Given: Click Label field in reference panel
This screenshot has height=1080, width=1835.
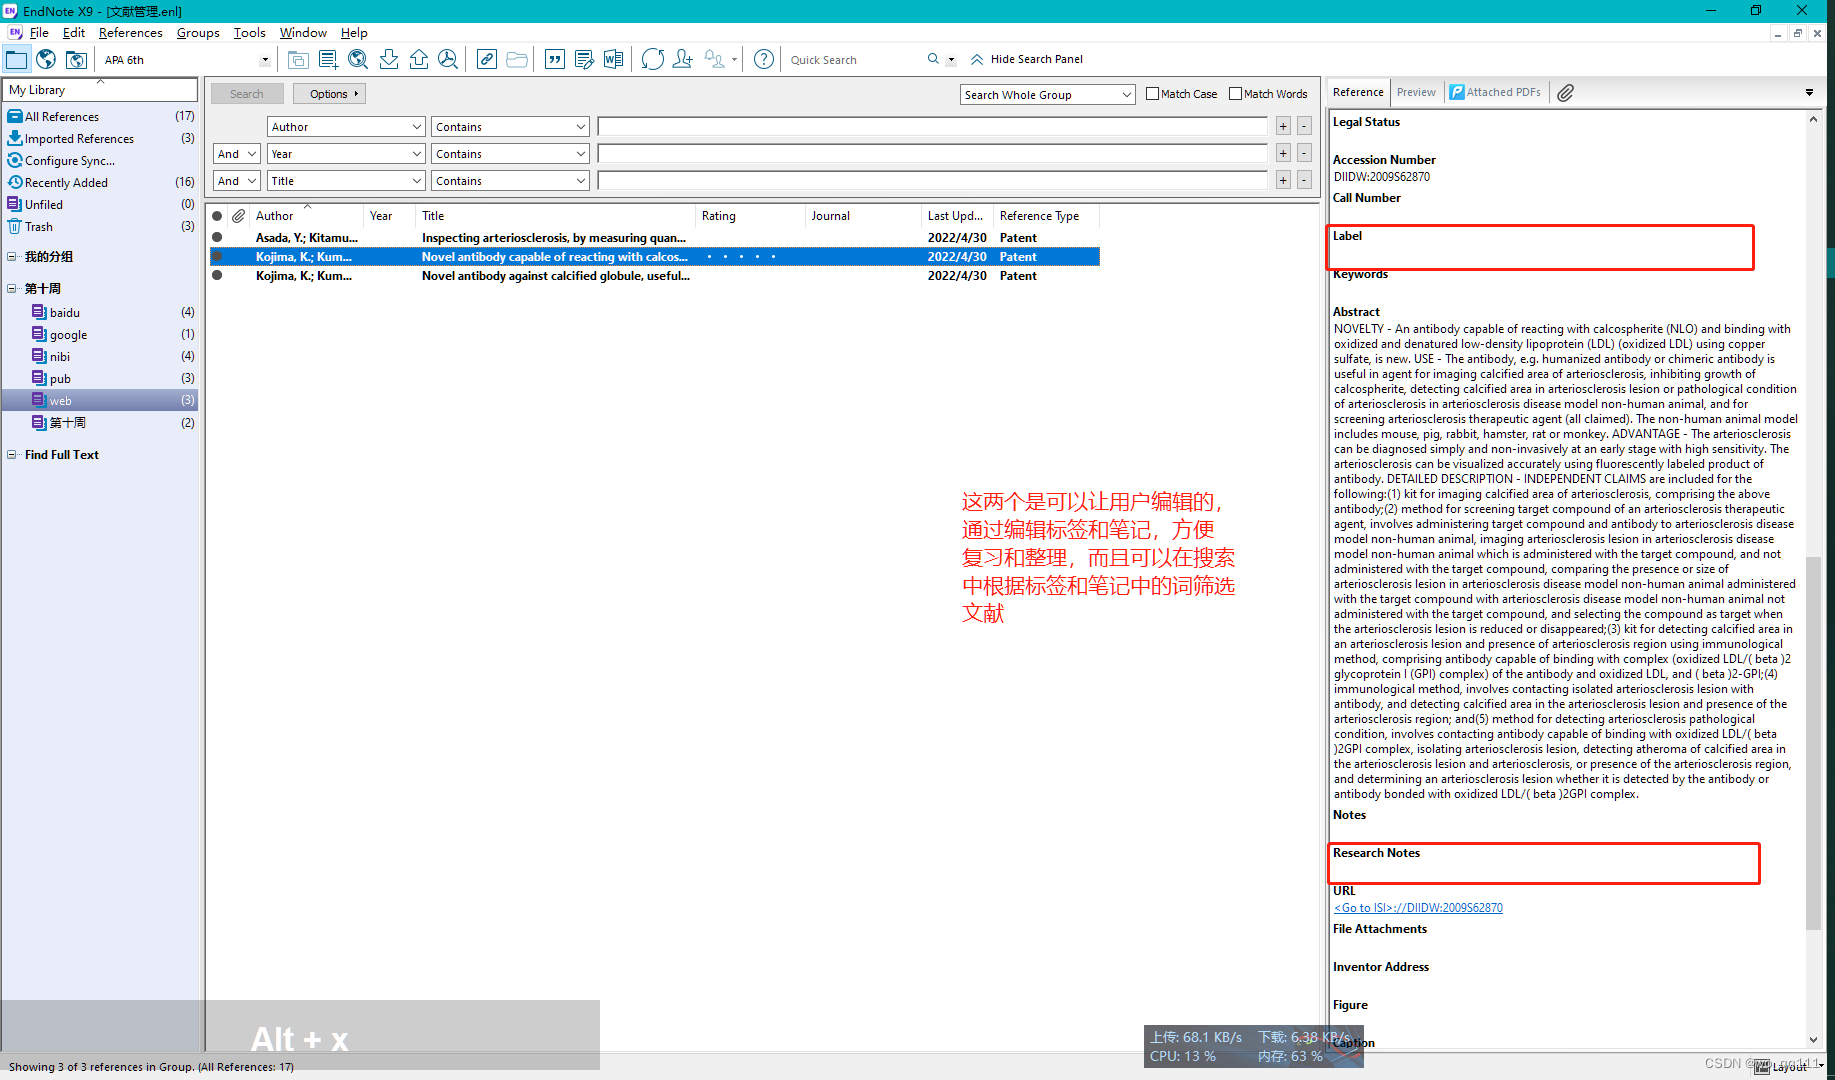Looking at the screenshot, I should click(1540, 247).
